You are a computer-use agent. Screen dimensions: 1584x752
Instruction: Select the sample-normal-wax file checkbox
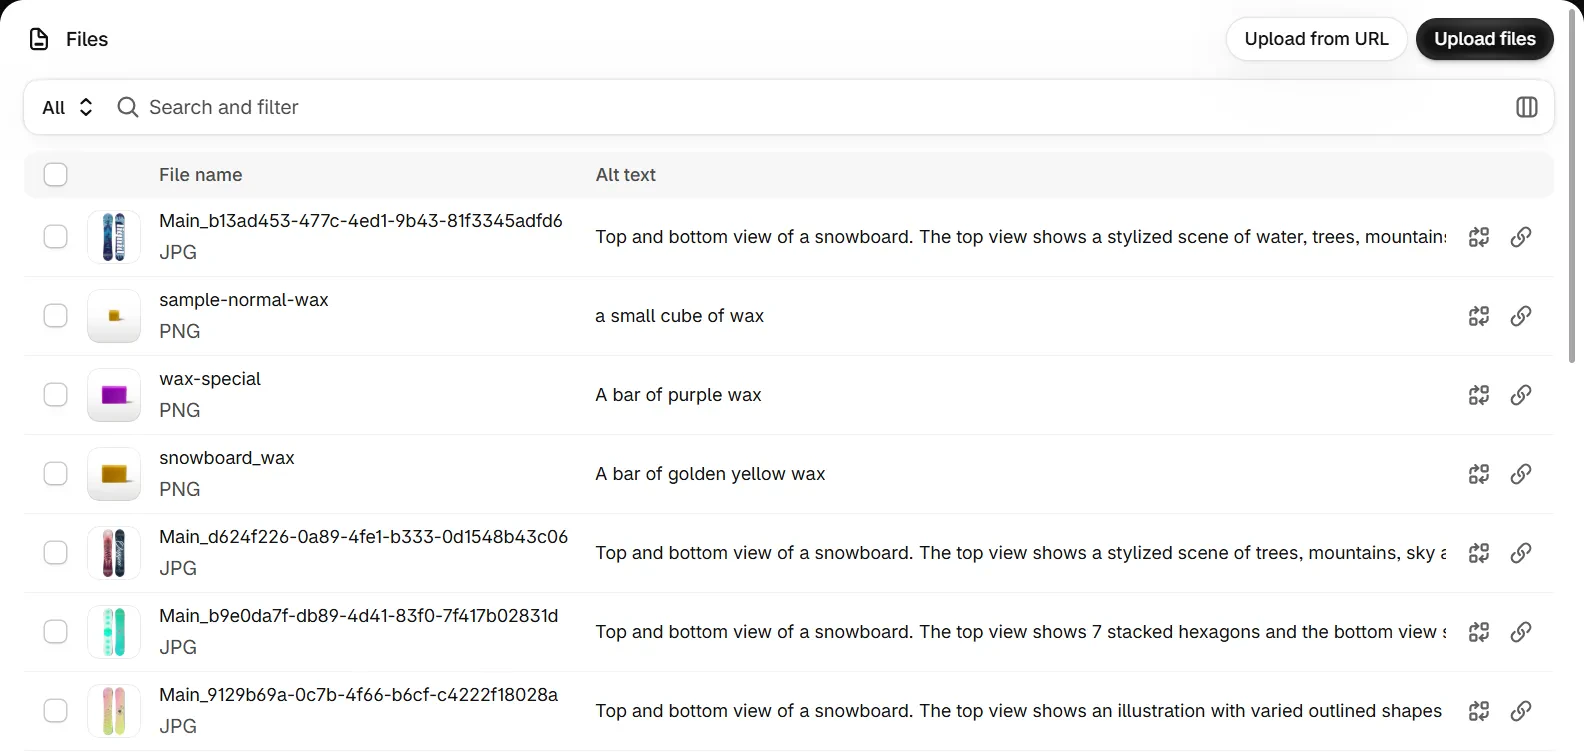click(x=56, y=316)
